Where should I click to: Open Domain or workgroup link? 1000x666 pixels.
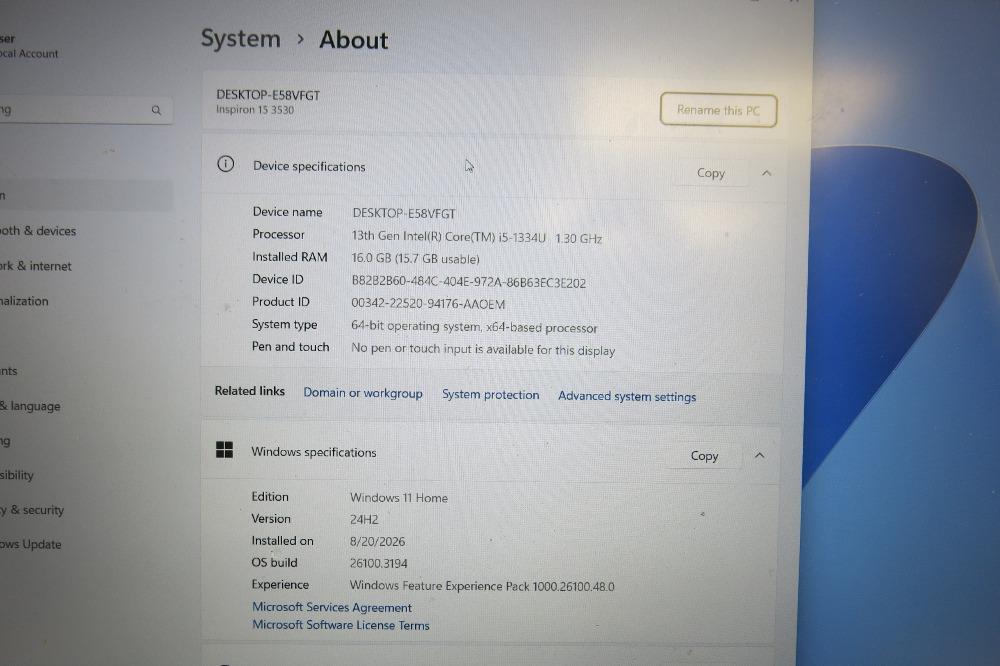[363, 393]
